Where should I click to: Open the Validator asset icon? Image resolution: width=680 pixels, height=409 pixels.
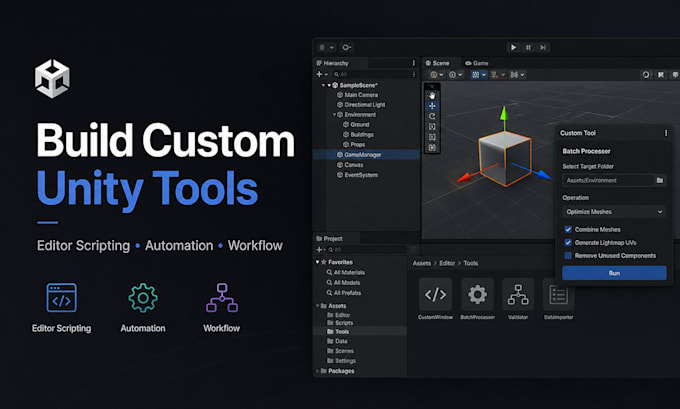pyautogui.click(x=518, y=294)
